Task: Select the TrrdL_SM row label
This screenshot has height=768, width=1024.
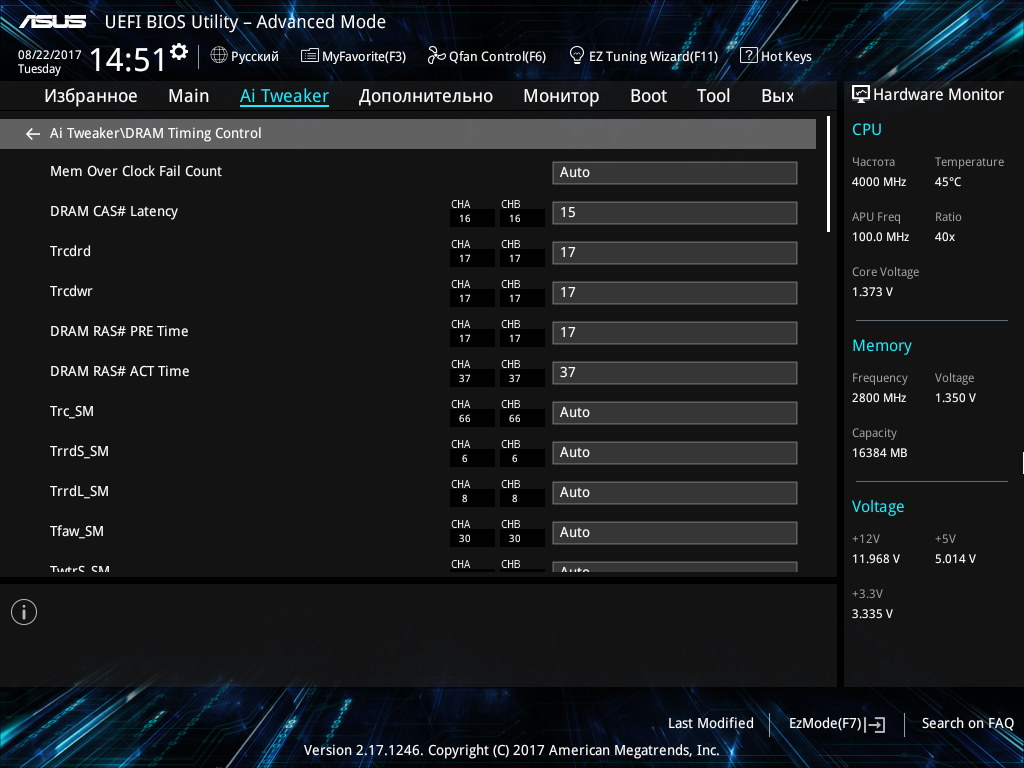Action: pyautogui.click(x=79, y=491)
